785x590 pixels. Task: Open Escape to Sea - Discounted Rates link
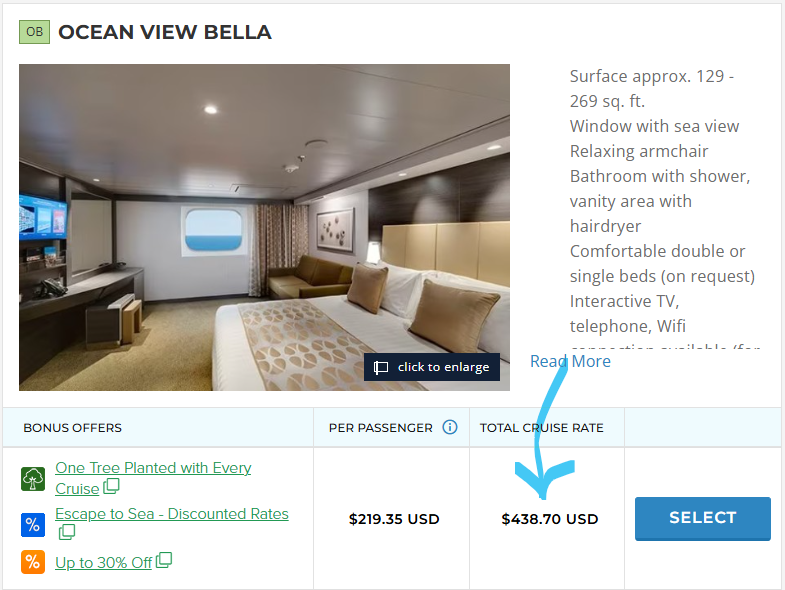coord(172,514)
